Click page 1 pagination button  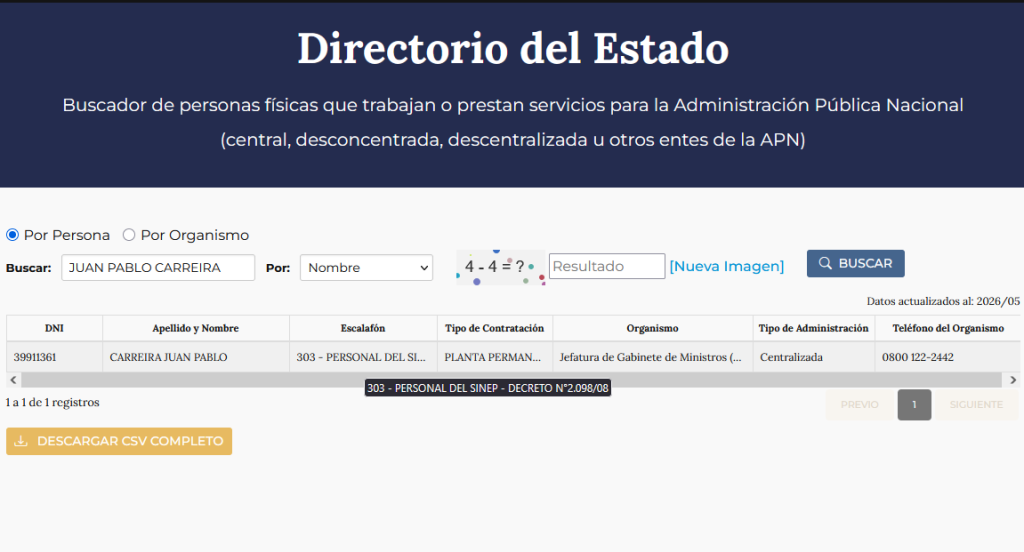click(914, 404)
